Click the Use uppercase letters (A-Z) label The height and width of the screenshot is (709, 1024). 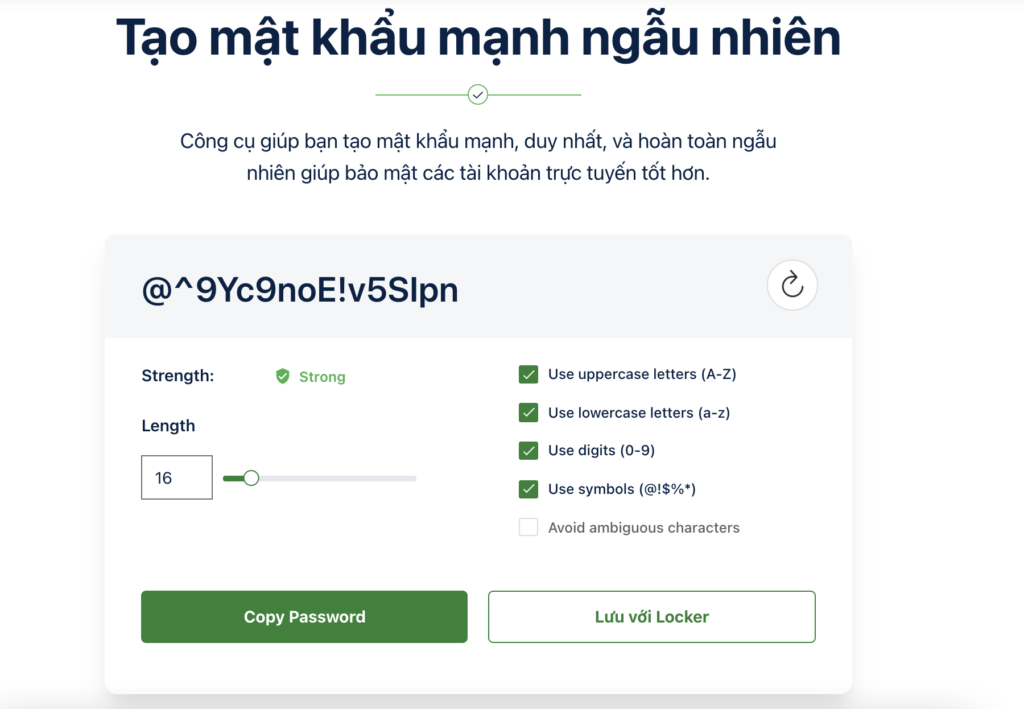(x=642, y=374)
